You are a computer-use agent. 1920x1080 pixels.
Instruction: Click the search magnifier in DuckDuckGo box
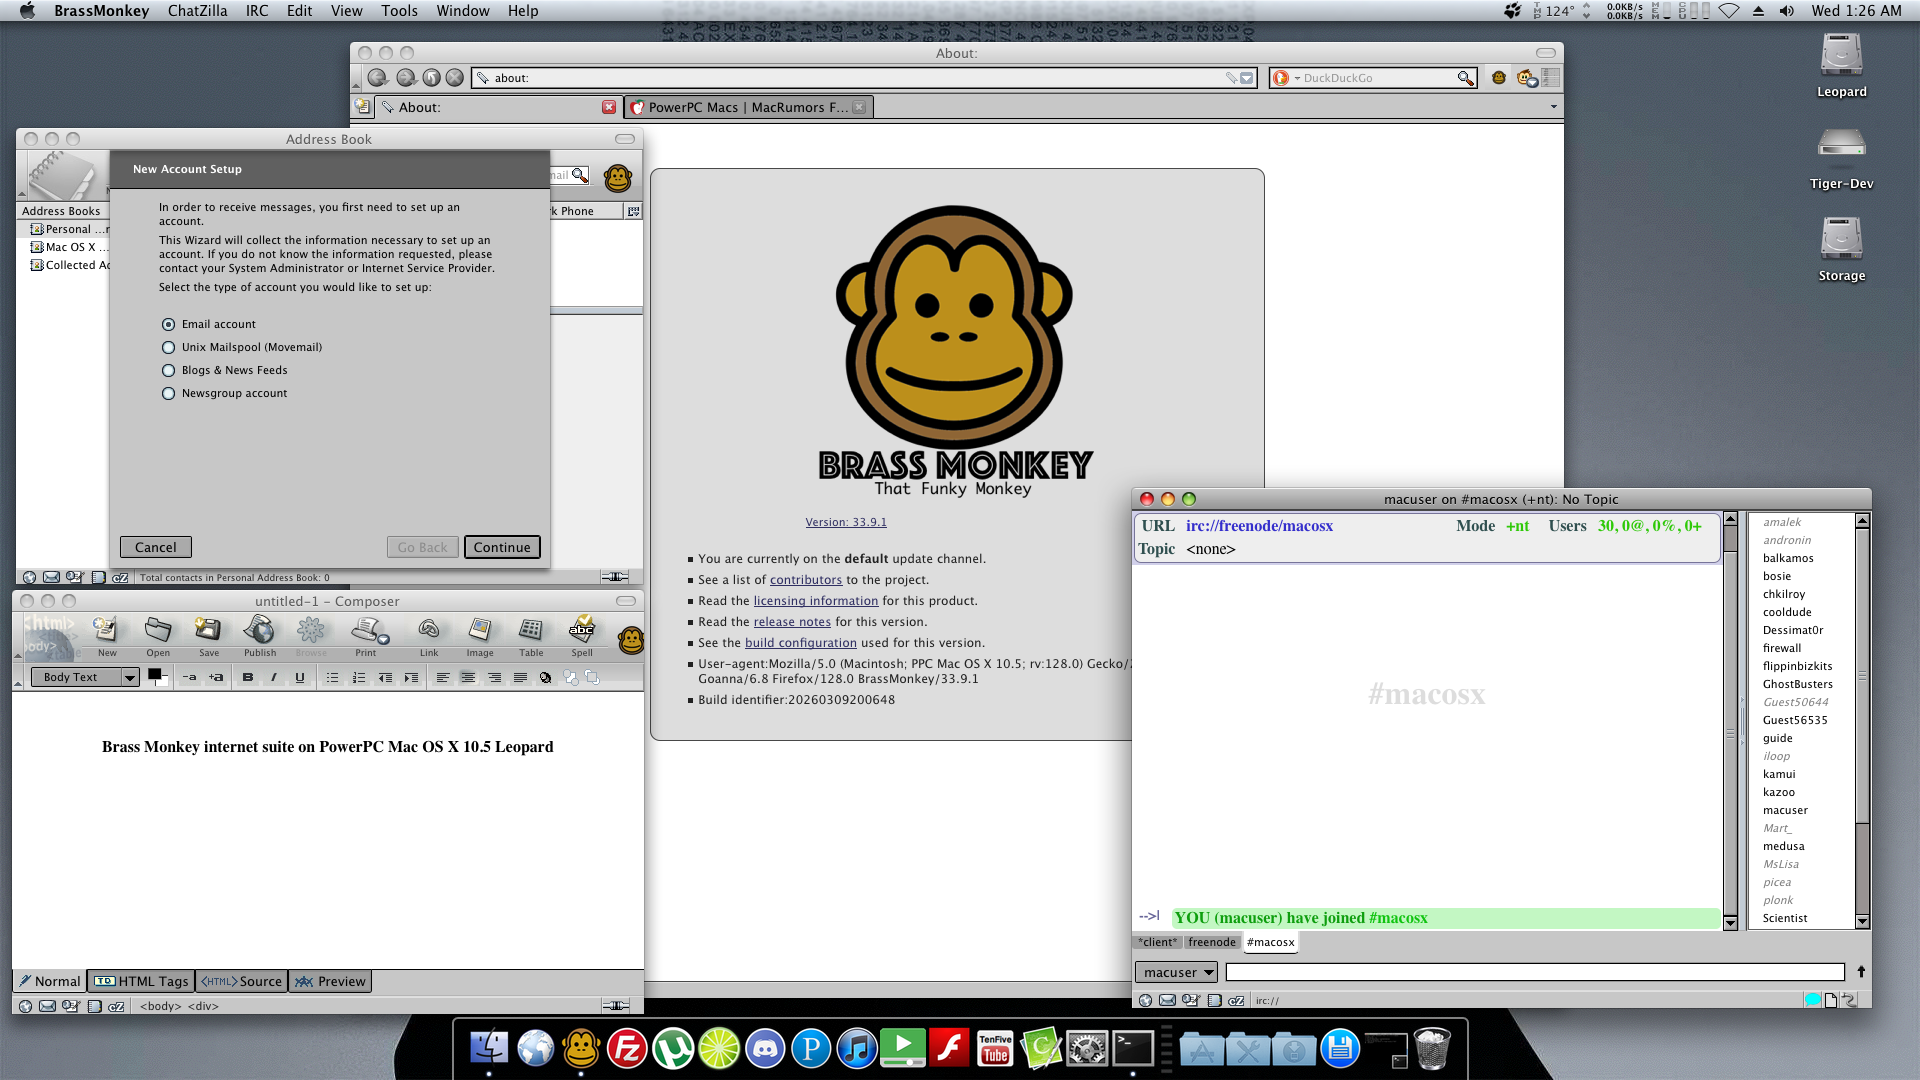(x=1465, y=78)
